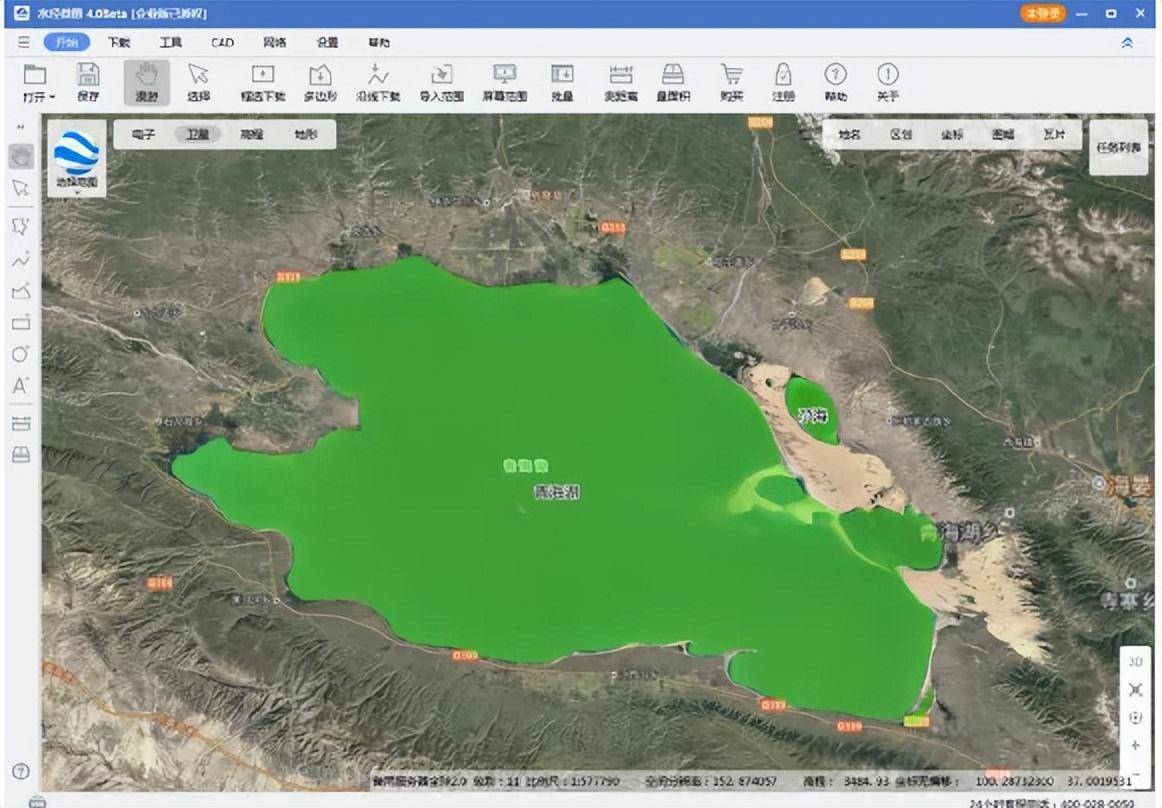Switch the map layer to 电子
The width and height of the screenshot is (1162, 808).
point(144,134)
